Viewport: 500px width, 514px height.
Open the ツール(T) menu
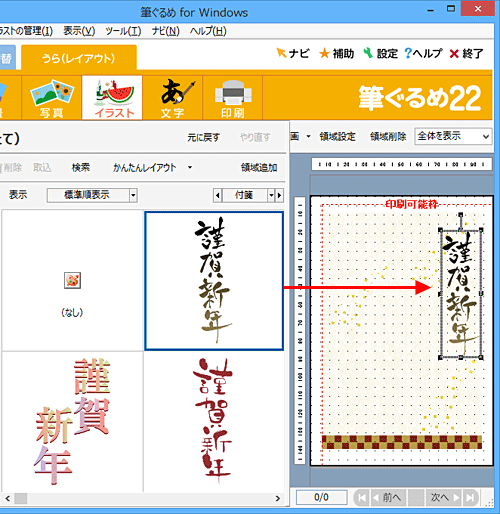tap(123, 31)
